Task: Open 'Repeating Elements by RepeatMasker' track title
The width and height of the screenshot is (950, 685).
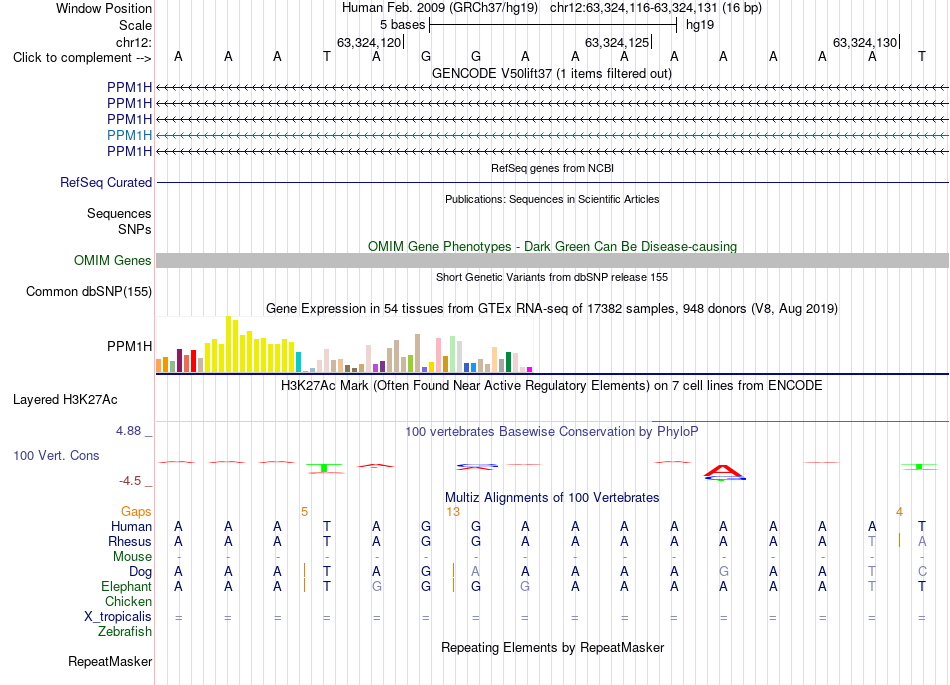Action: tap(552, 647)
